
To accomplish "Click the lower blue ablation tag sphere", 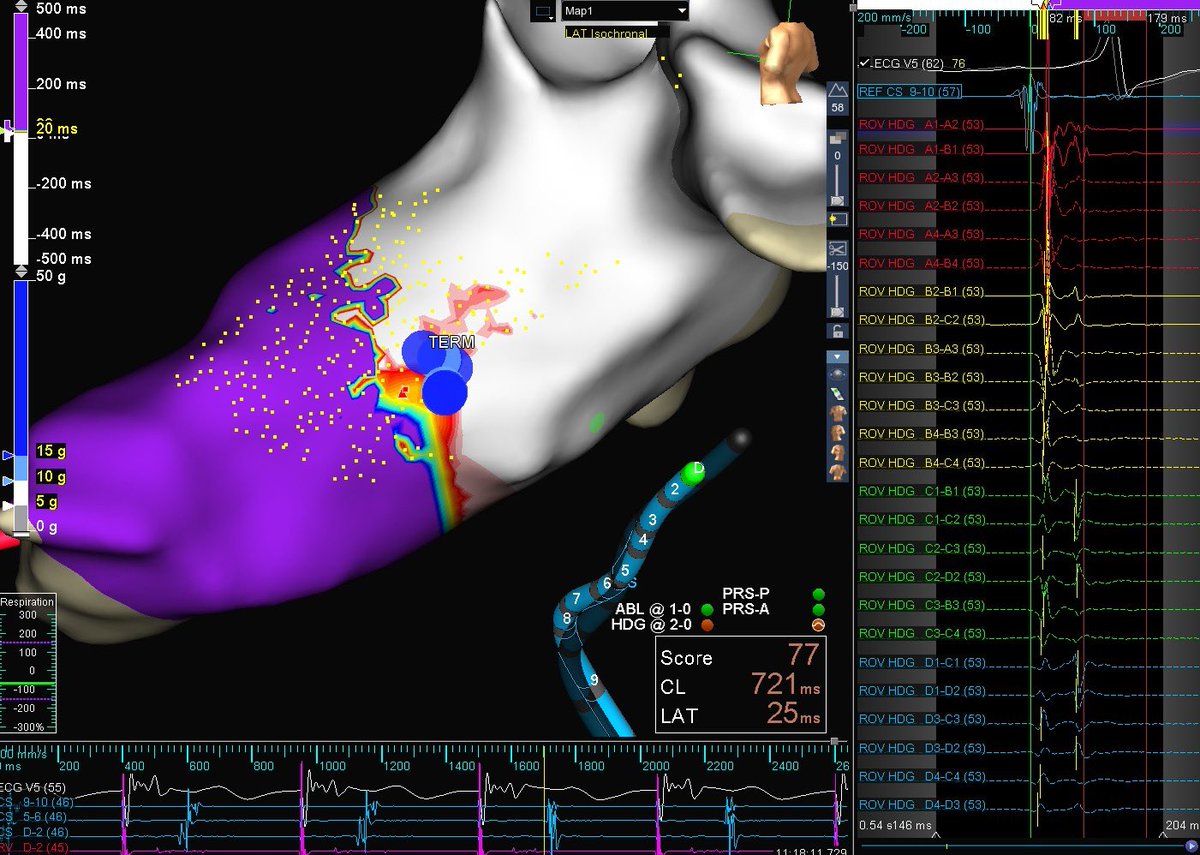I will point(446,391).
